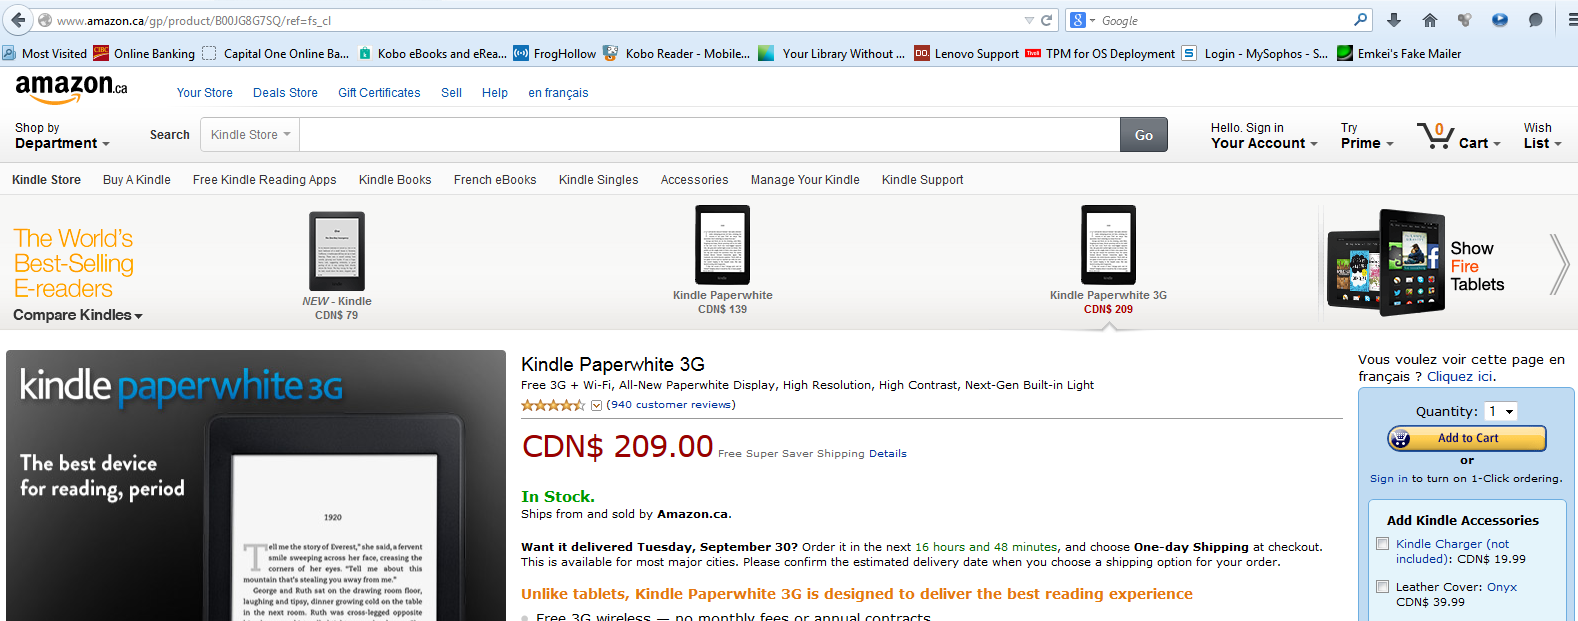Screen dimensions: 1578x621
Task: Open the Your Store link
Action: coord(204,93)
